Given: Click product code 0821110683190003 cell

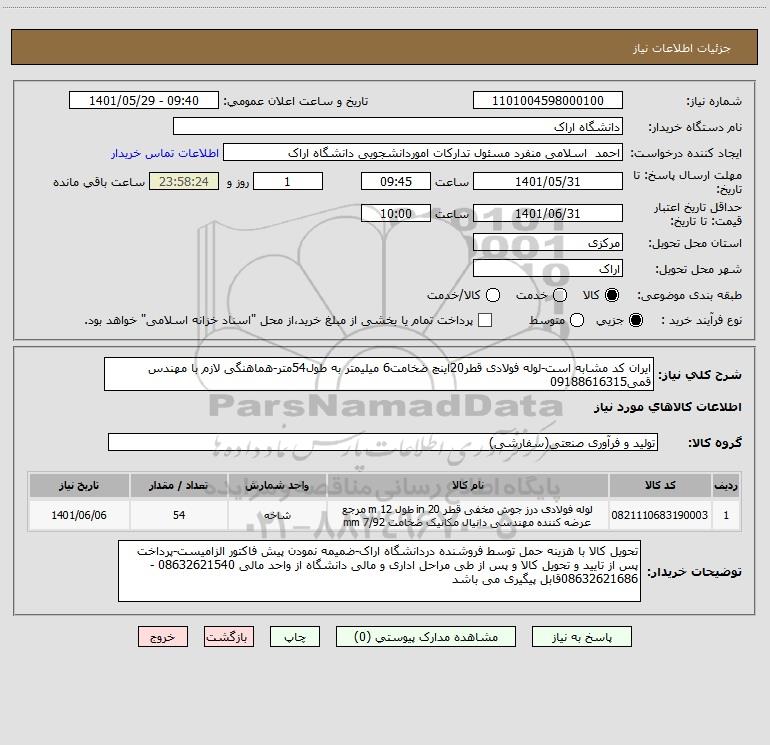Looking at the screenshot, I should tap(660, 515).
